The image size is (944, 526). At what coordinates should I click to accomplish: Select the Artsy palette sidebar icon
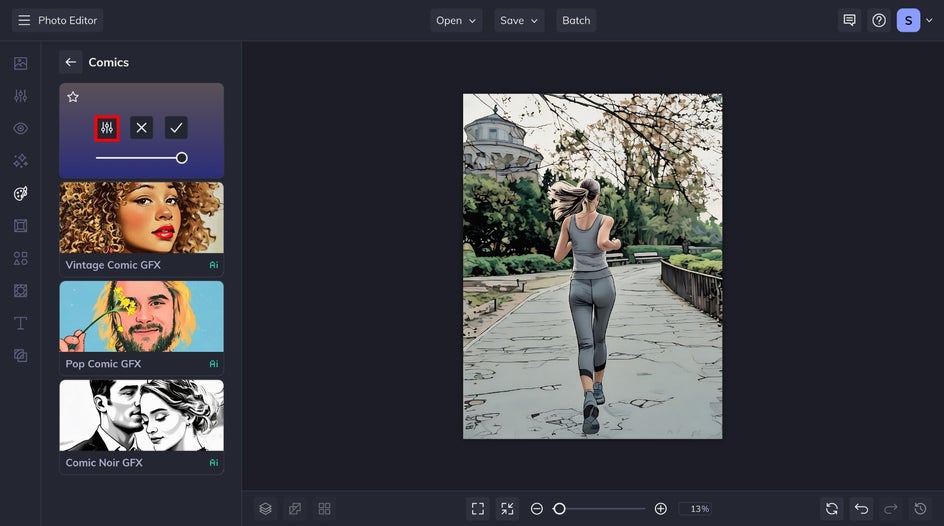coord(20,193)
